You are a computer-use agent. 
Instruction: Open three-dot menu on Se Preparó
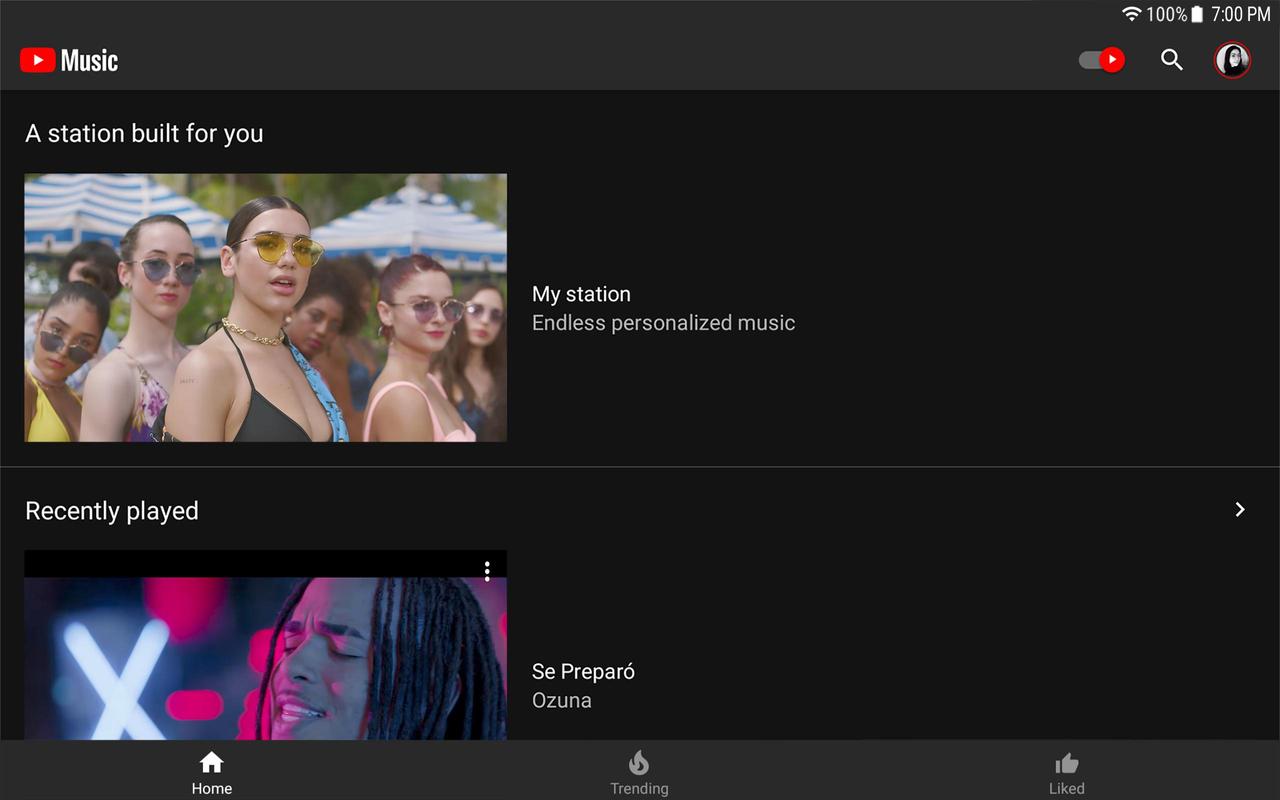click(487, 570)
